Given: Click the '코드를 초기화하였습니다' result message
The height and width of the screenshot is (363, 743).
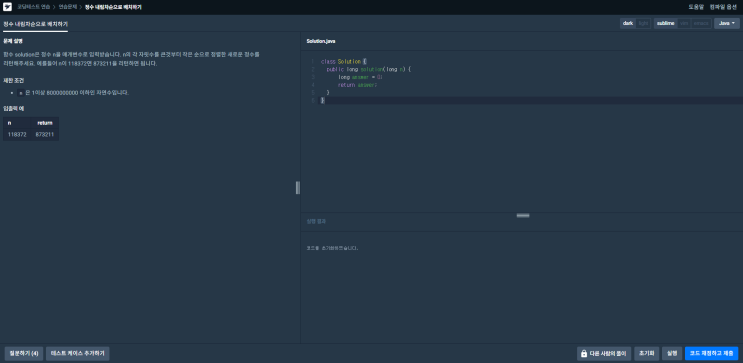Looking at the screenshot, I should (x=332, y=248).
